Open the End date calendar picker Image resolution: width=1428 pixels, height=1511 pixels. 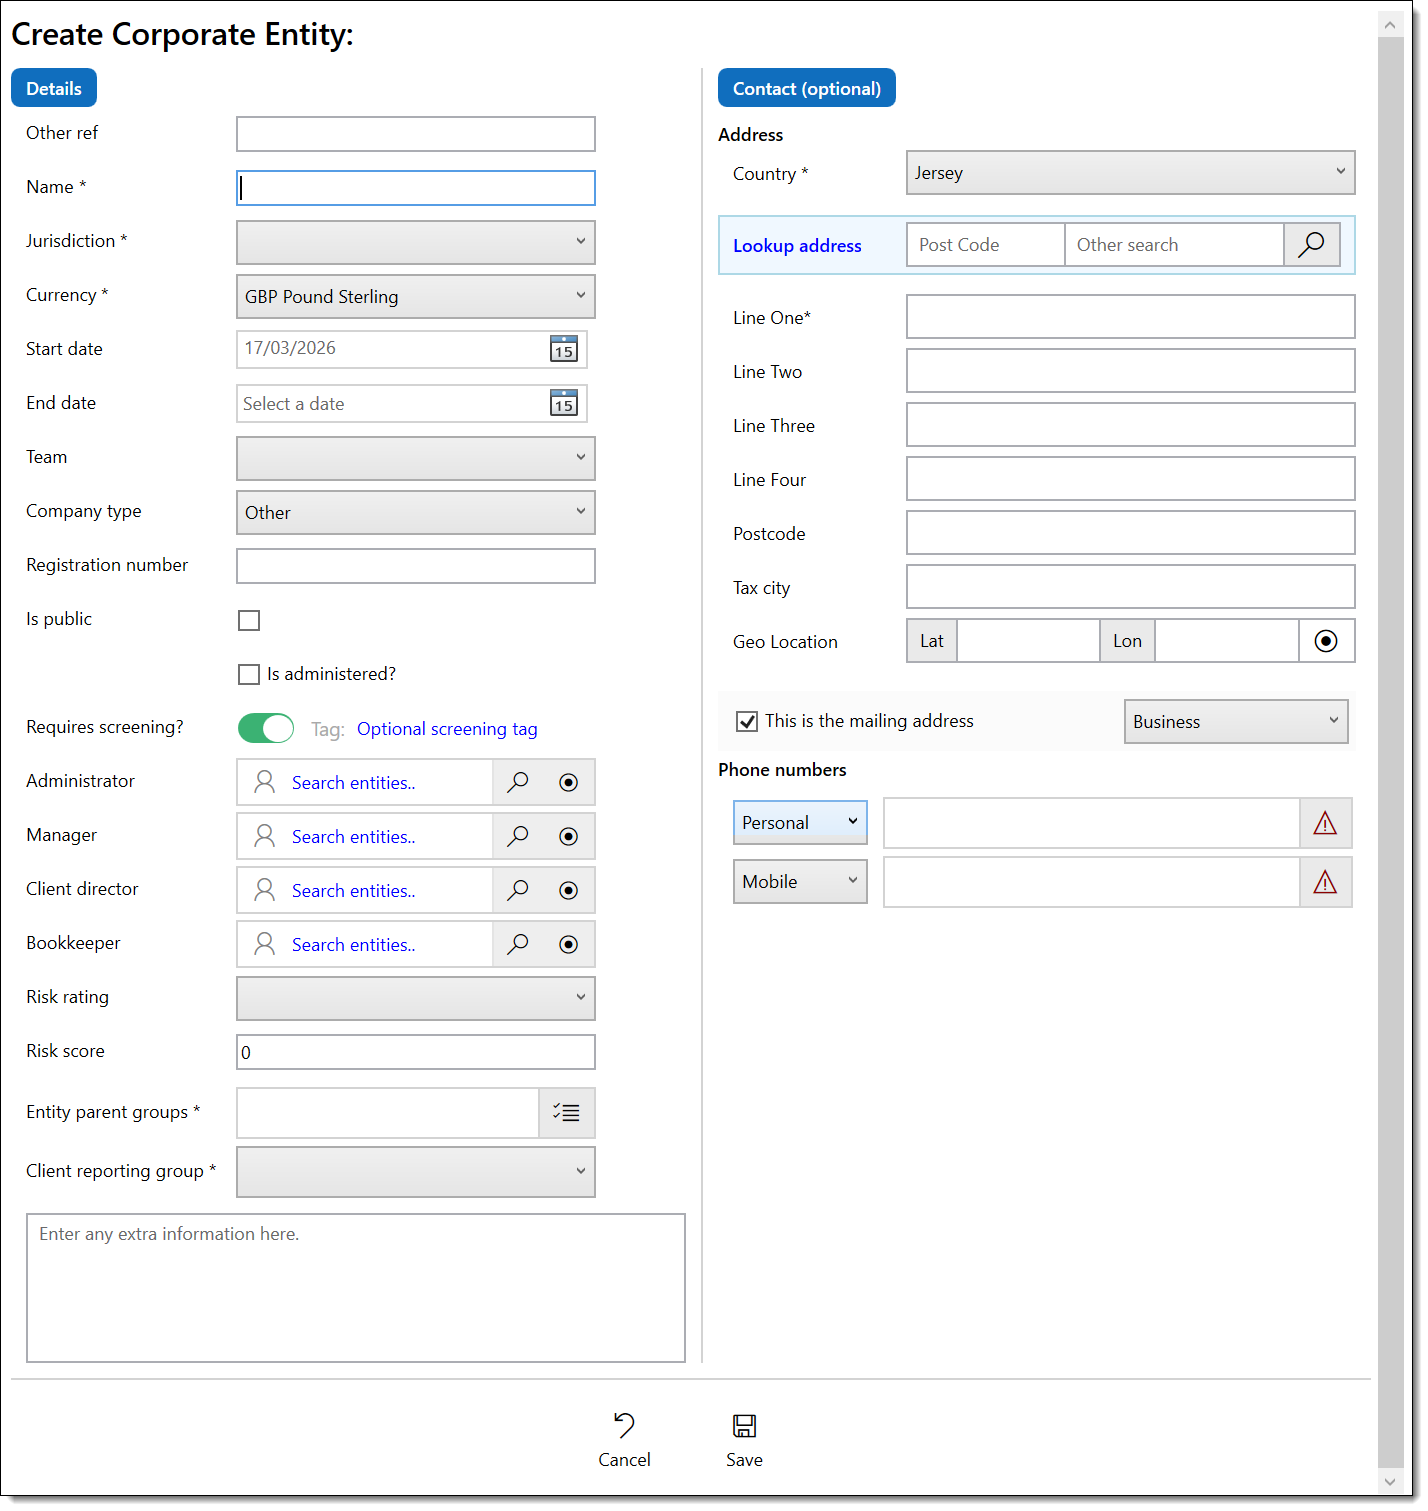[x=563, y=404]
